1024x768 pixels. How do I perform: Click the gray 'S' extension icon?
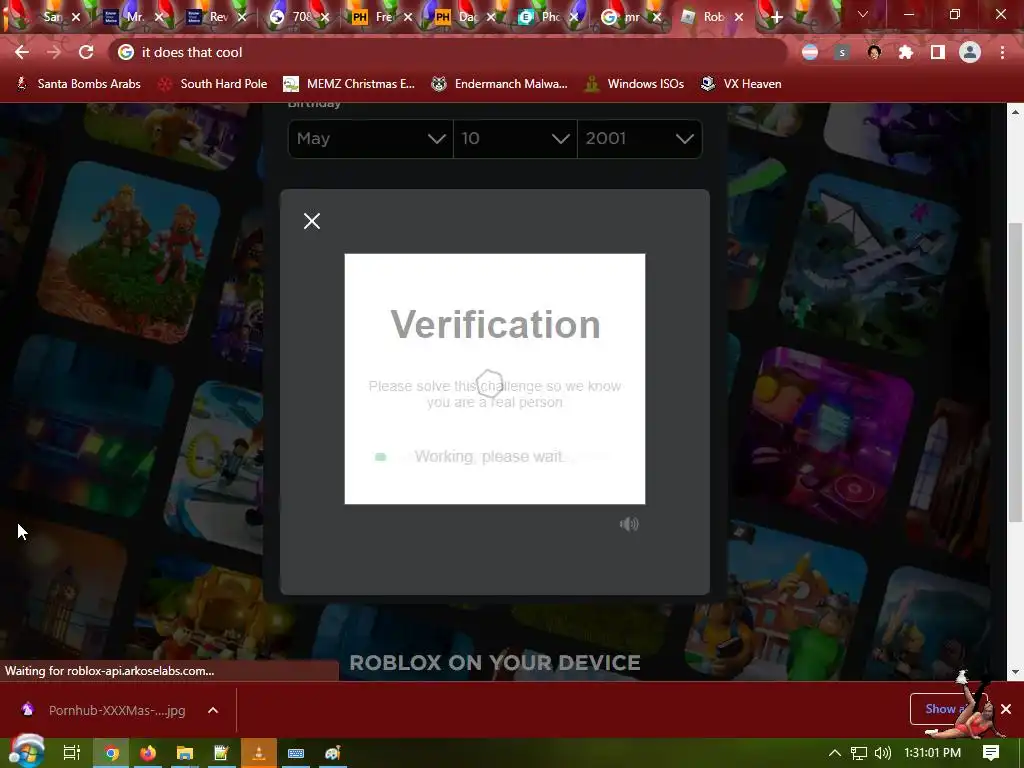coord(842,52)
